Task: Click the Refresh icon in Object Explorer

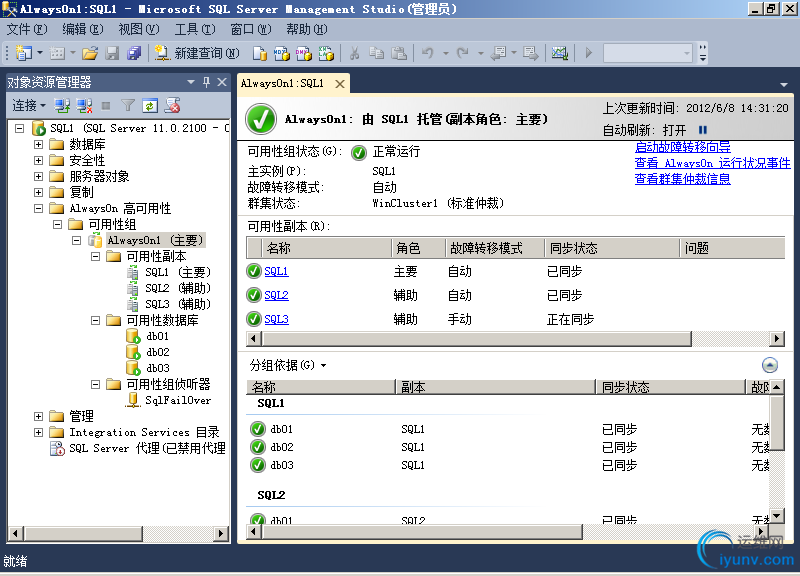Action: click(150, 106)
